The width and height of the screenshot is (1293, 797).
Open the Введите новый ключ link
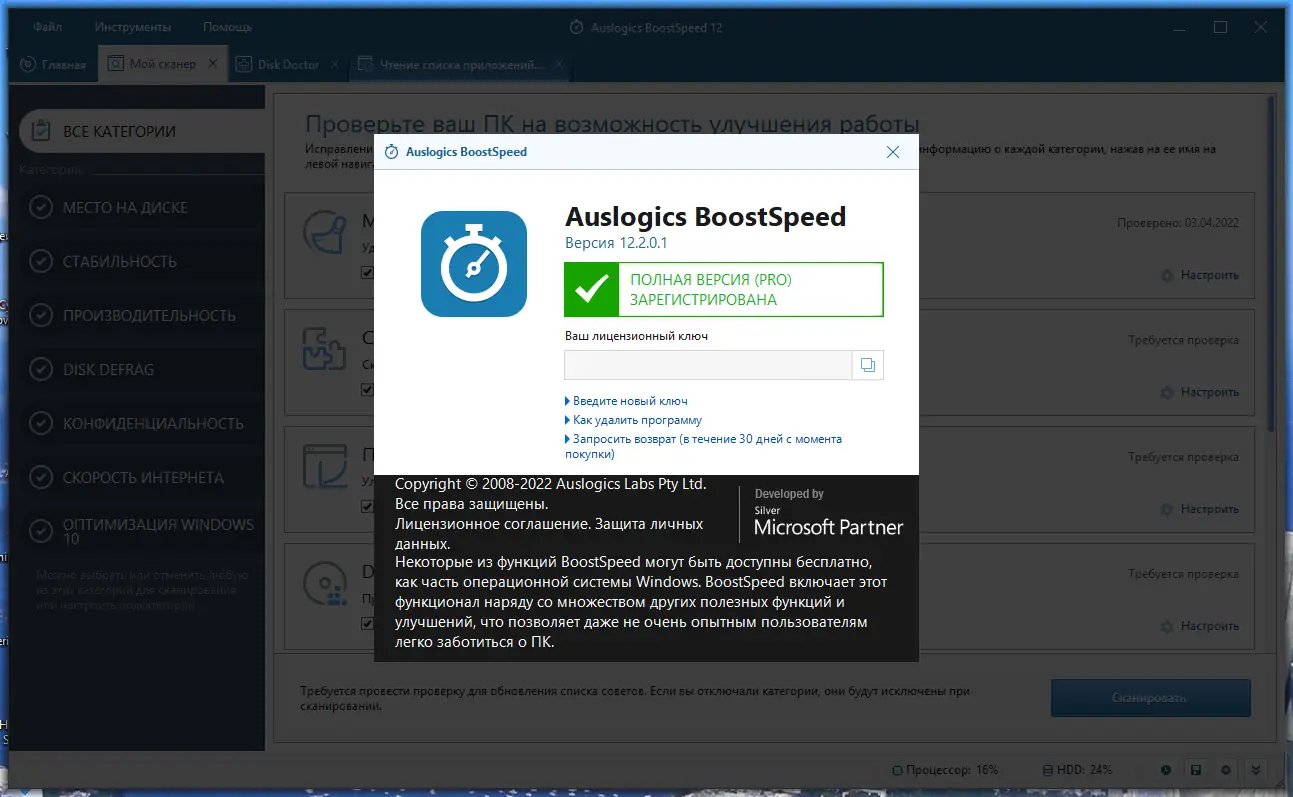pos(630,400)
